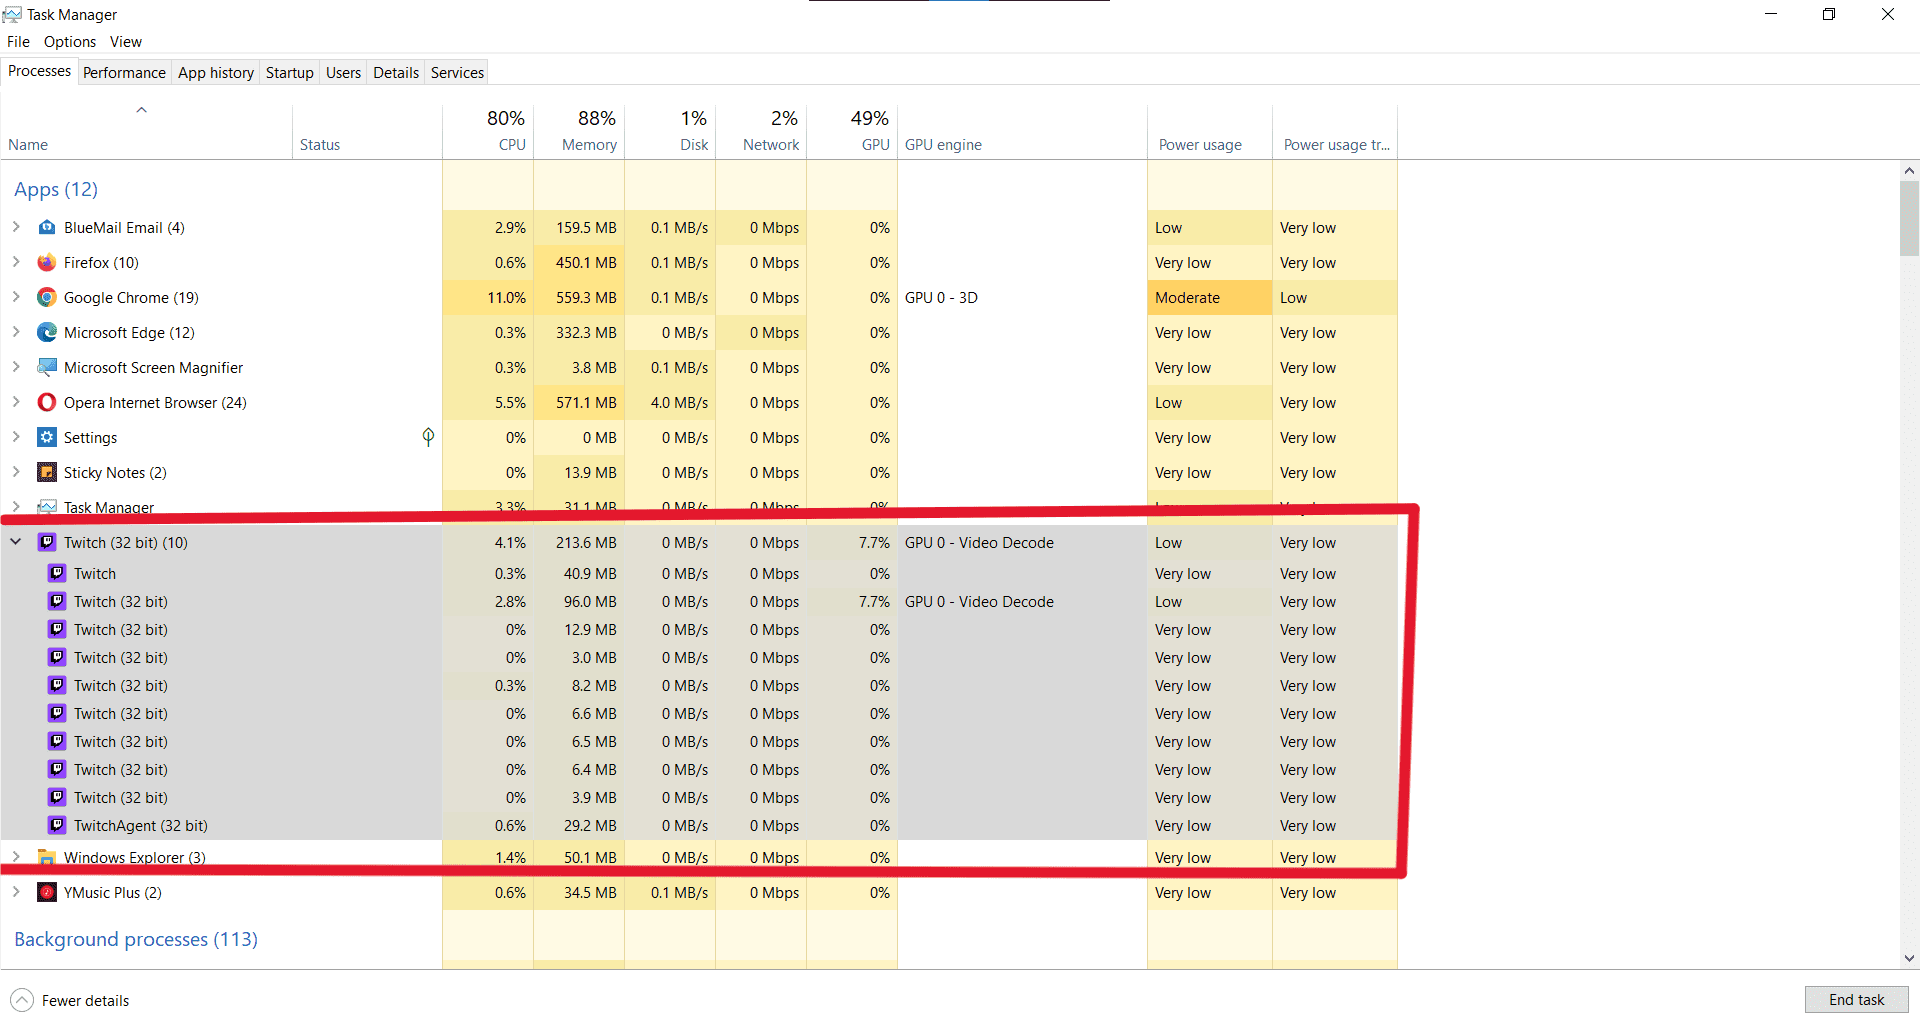Screen dimensions: 1920x1030
Task: Click the scrollbar up arrow
Action: (1909, 171)
